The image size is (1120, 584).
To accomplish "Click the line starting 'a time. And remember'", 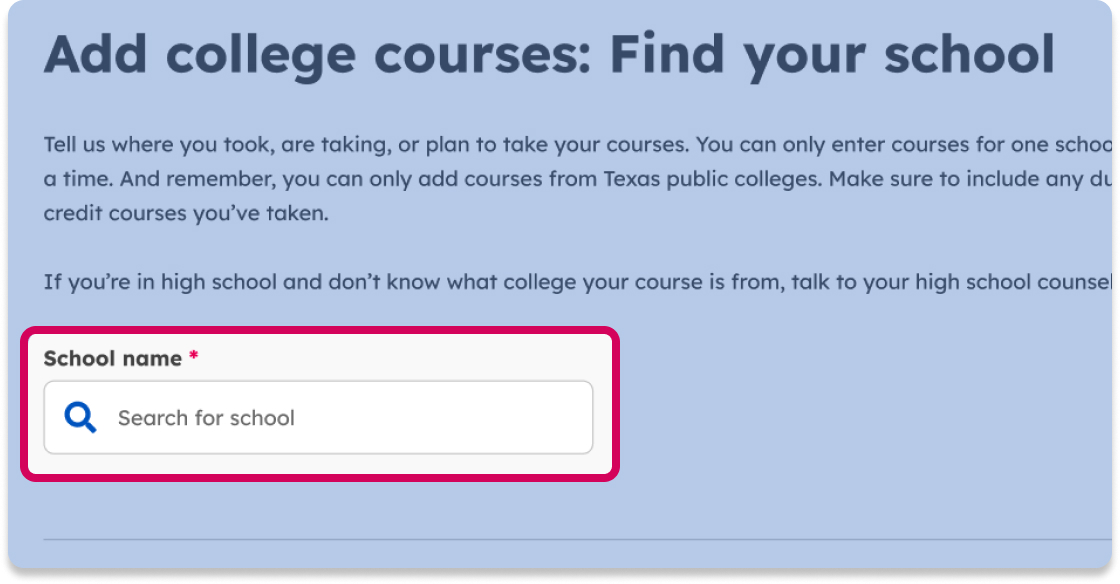I will (x=577, y=178).
